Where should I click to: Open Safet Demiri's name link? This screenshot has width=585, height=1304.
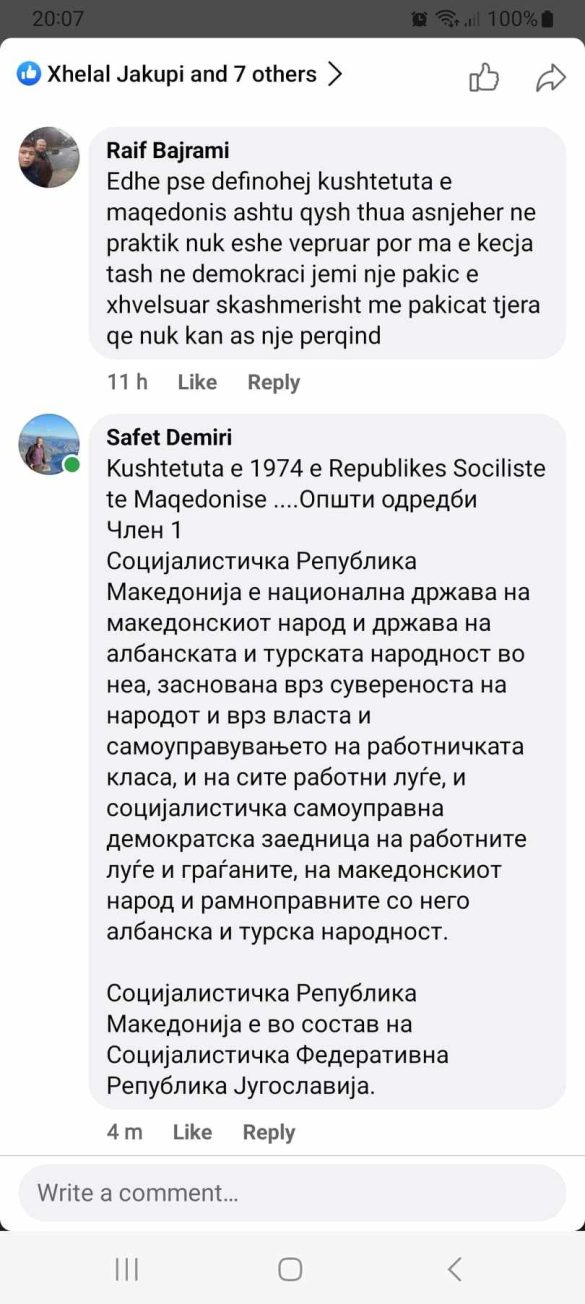[x=169, y=438]
